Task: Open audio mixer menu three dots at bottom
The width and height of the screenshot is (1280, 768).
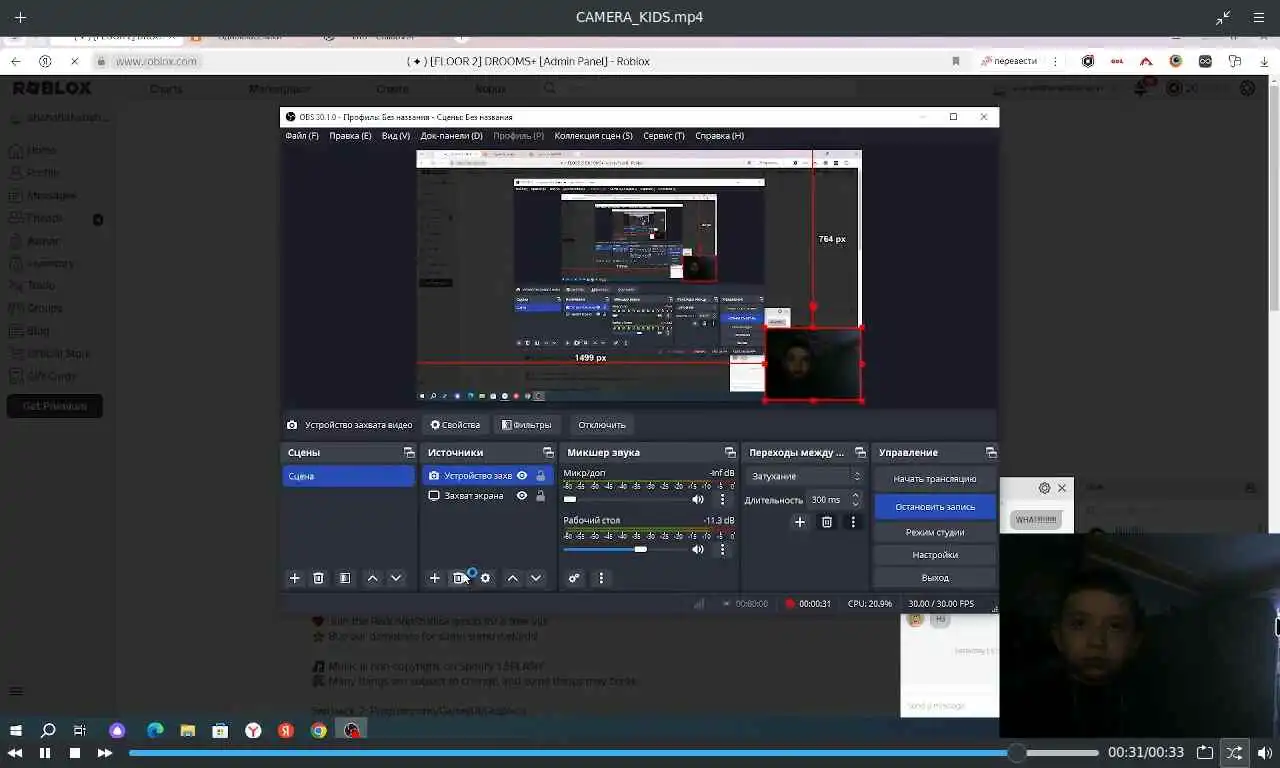Action: 601,578
